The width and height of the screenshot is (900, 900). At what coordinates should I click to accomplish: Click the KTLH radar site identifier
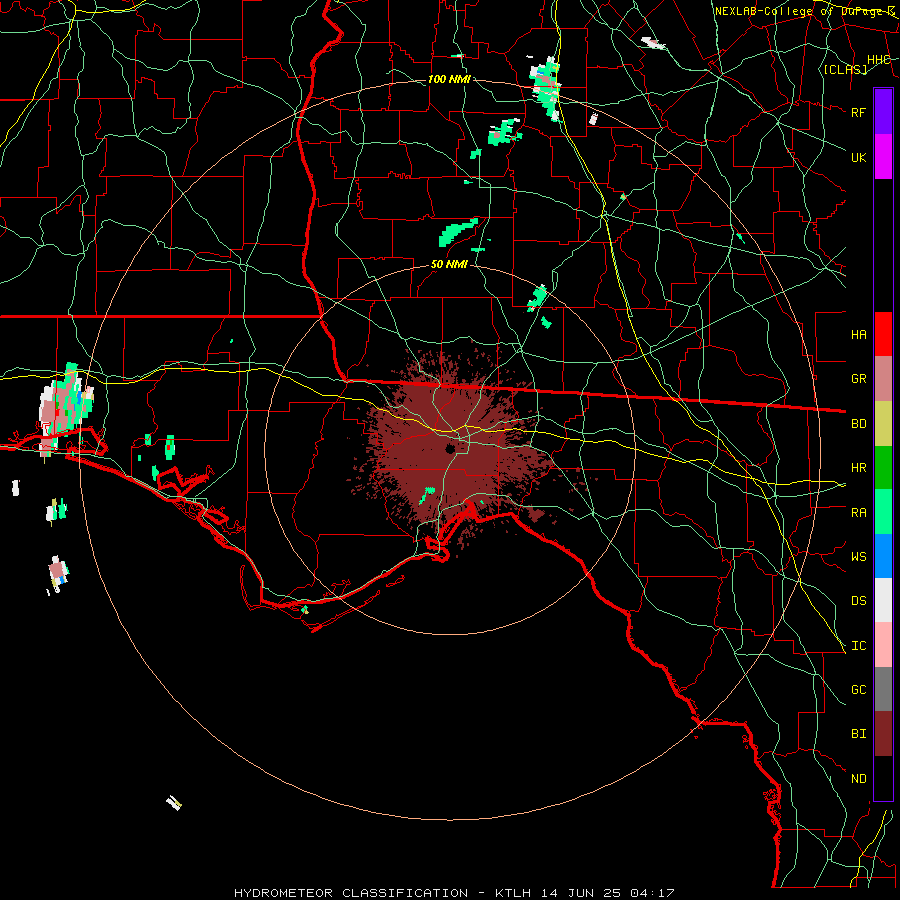tap(513, 893)
